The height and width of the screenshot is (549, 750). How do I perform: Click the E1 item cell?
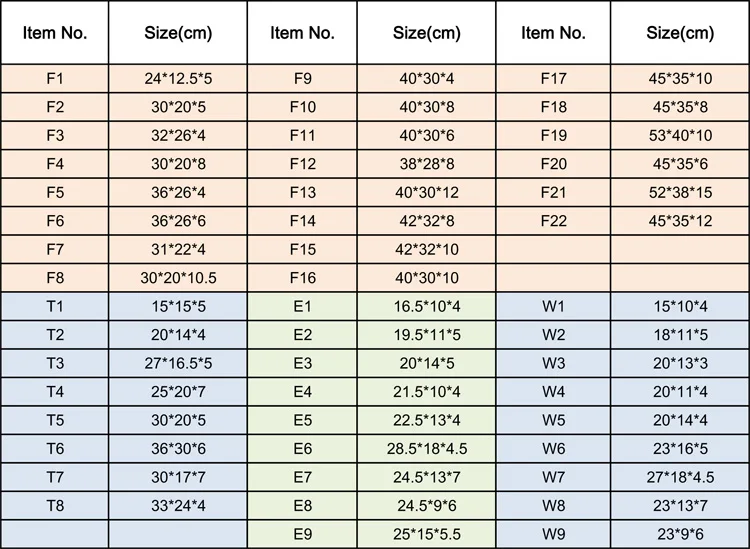click(303, 306)
